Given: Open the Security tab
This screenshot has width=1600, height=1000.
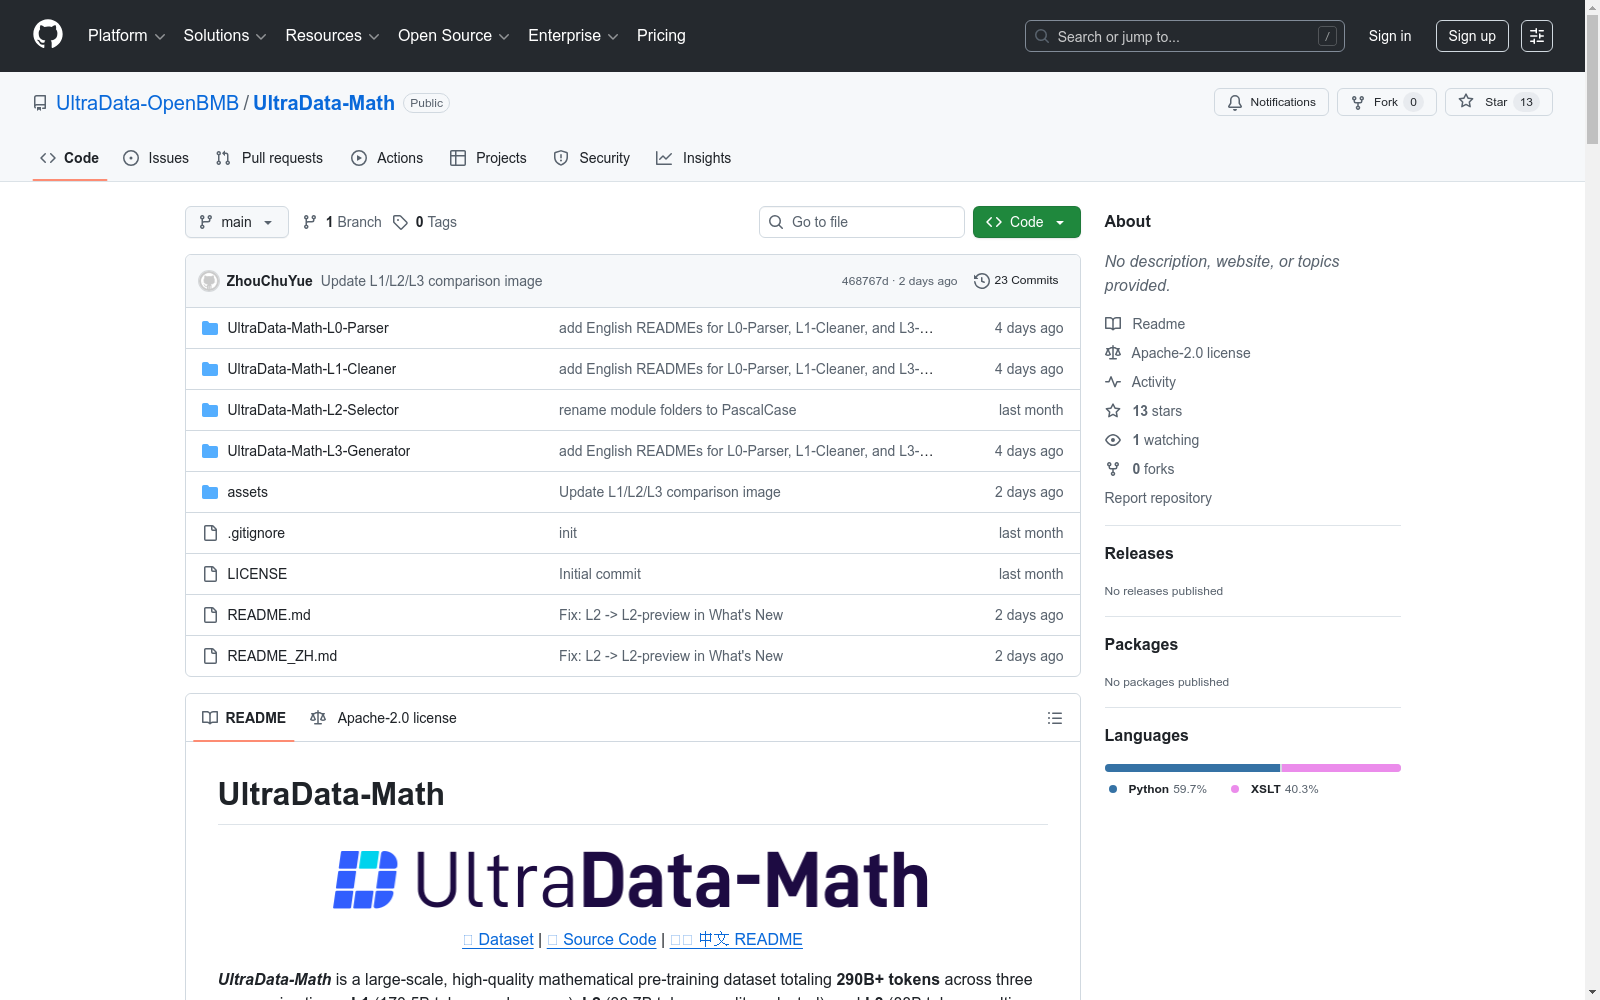Looking at the screenshot, I should coord(592,158).
